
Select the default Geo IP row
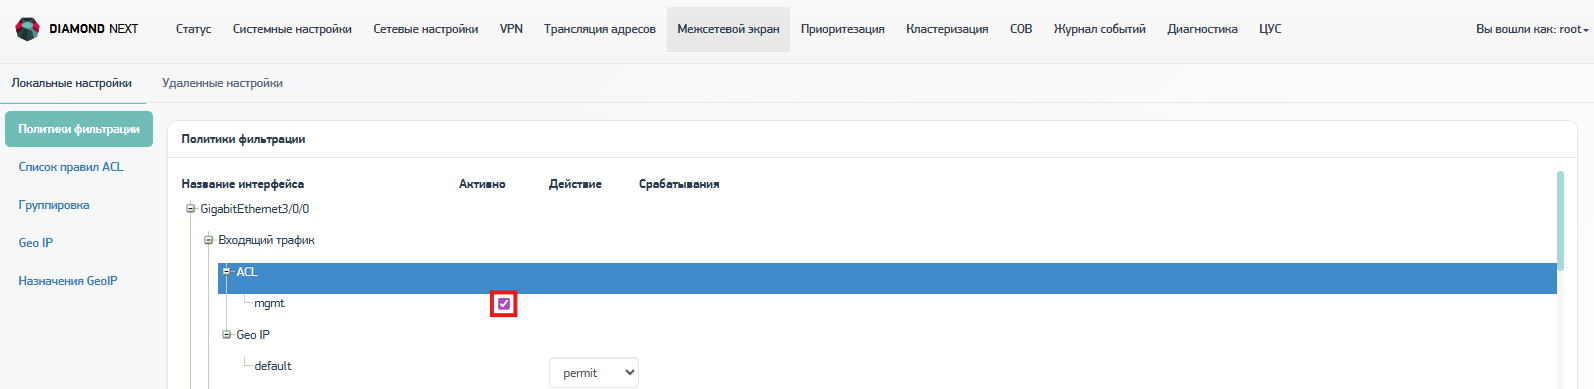(273, 366)
